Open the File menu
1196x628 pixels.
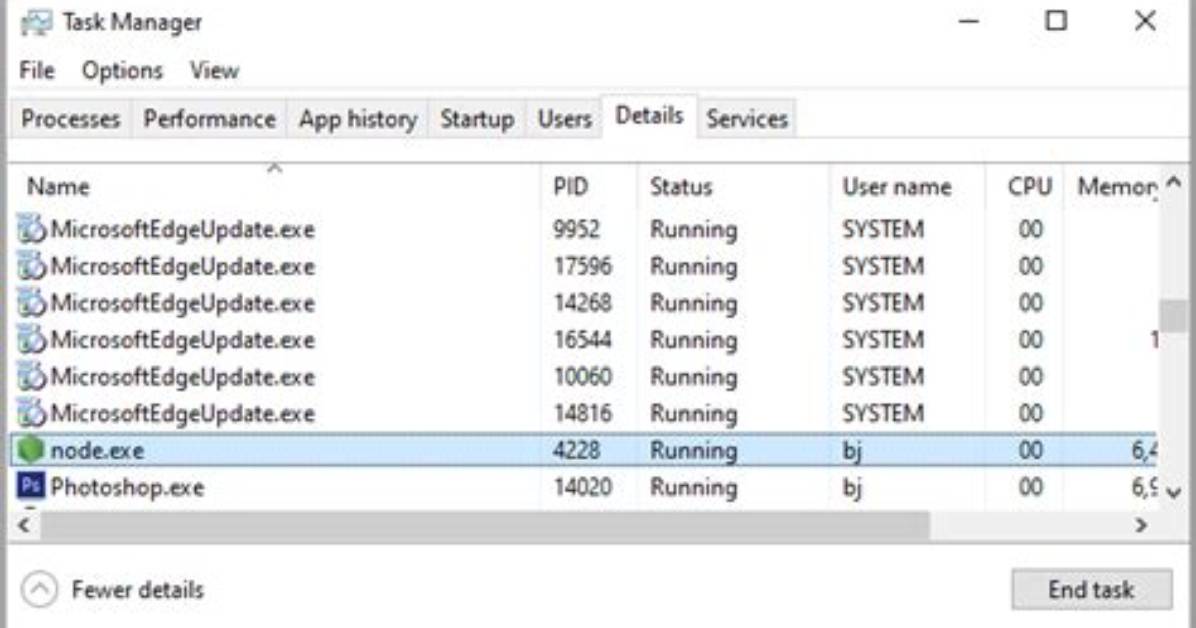pyautogui.click(x=37, y=71)
